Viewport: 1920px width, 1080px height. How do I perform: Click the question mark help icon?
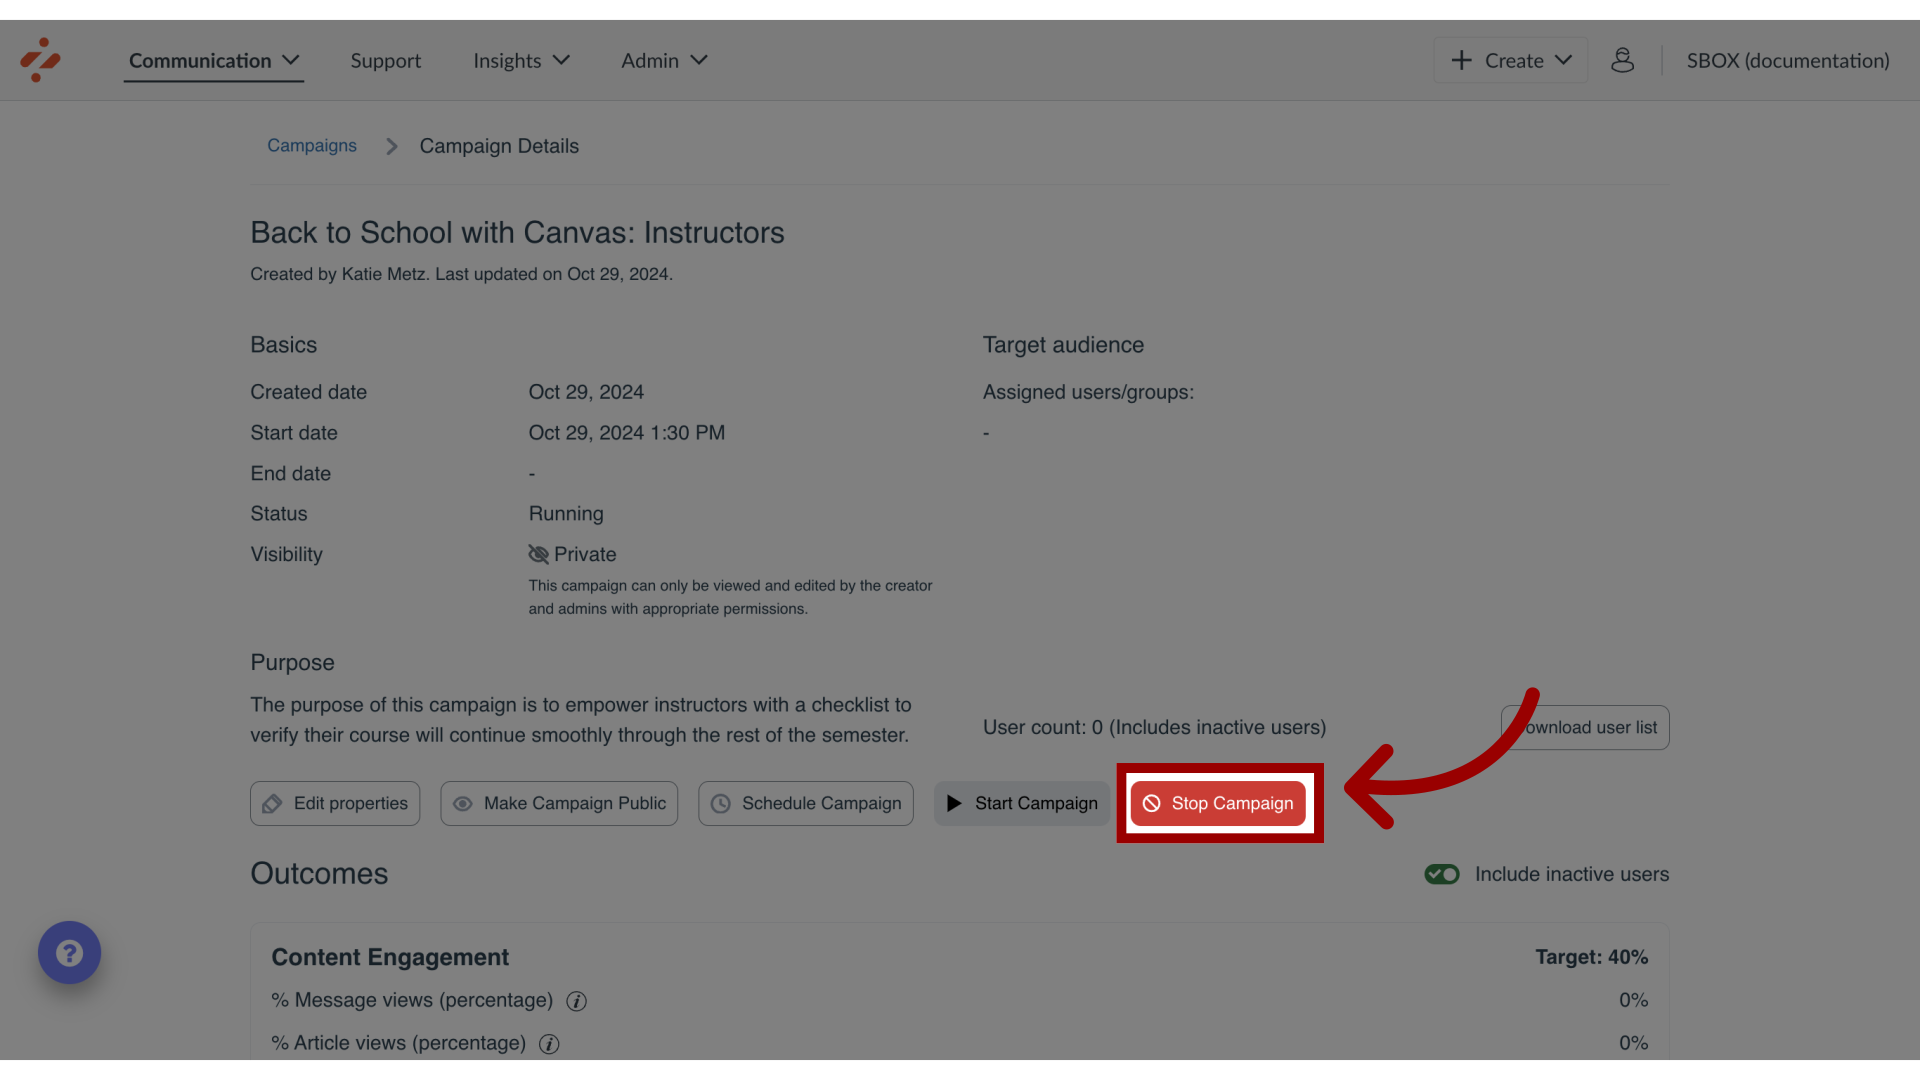click(x=70, y=952)
